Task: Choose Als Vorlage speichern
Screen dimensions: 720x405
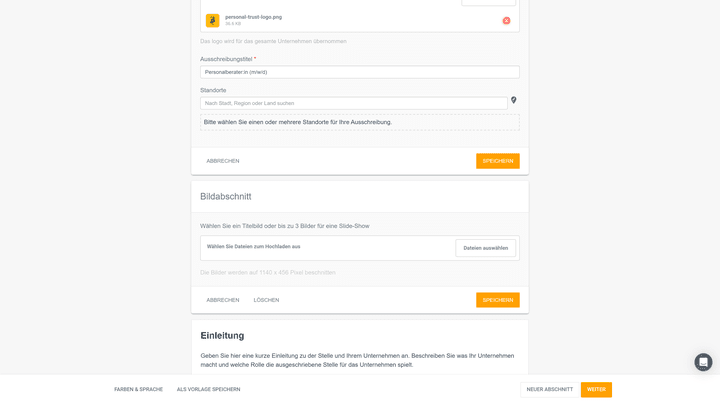Action: (x=208, y=389)
